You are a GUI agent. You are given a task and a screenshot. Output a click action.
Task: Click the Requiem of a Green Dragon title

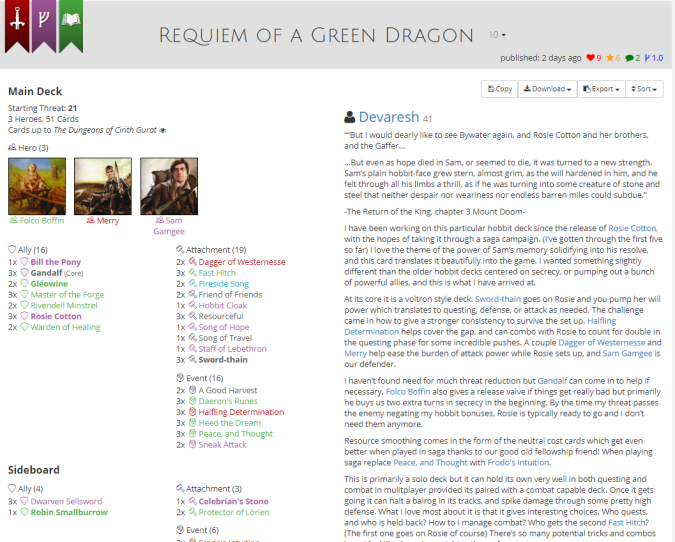[316, 35]
